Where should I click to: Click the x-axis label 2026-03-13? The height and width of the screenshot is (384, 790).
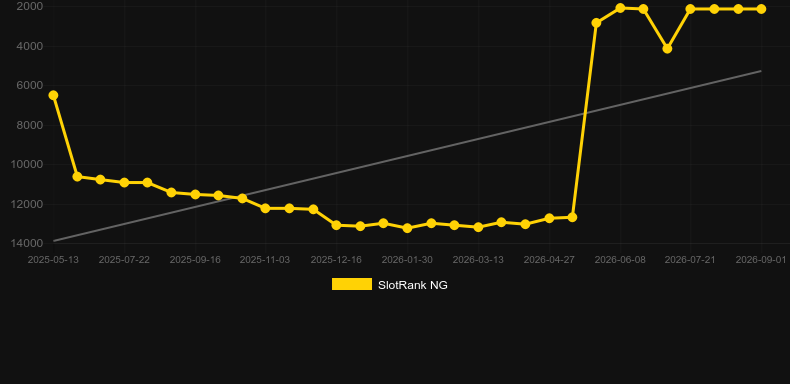478,260
